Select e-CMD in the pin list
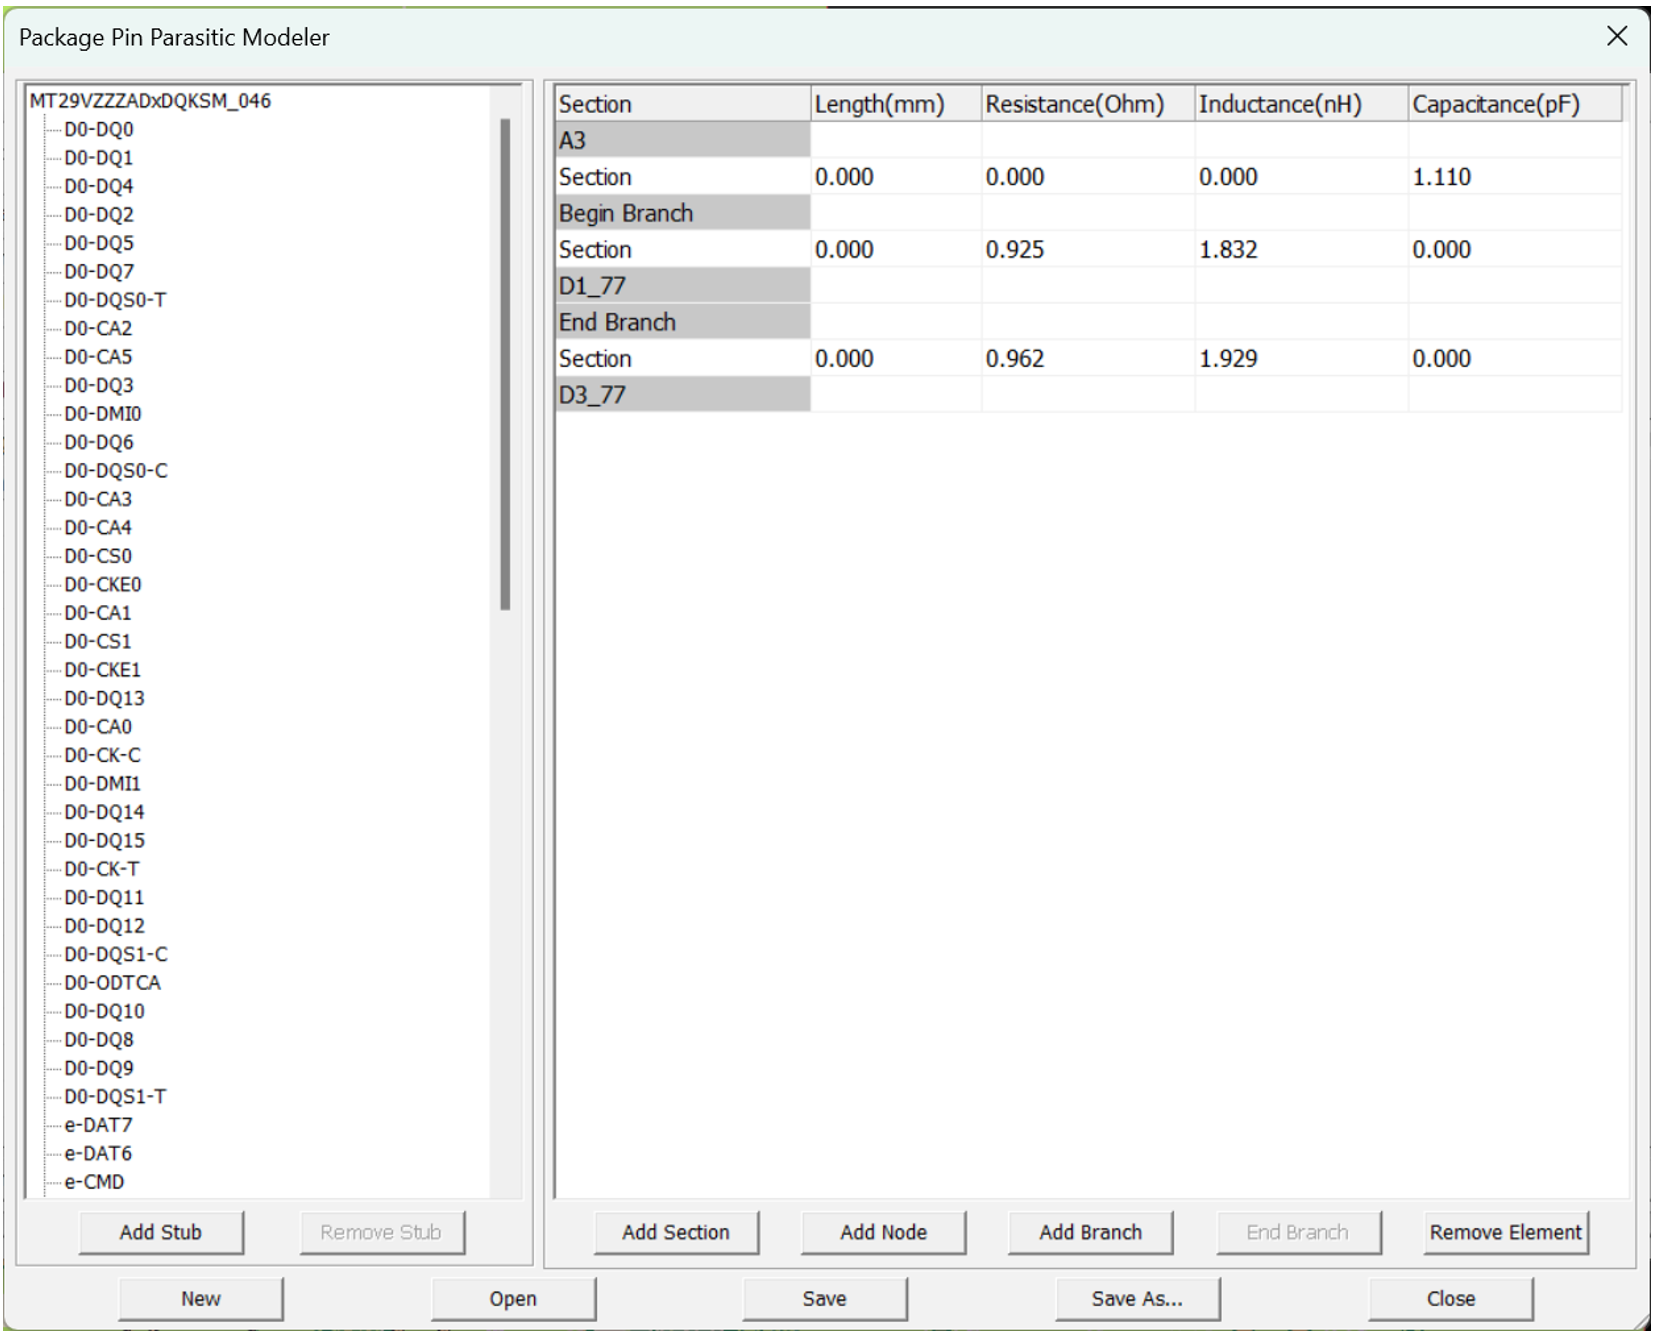 [94, 1182]
